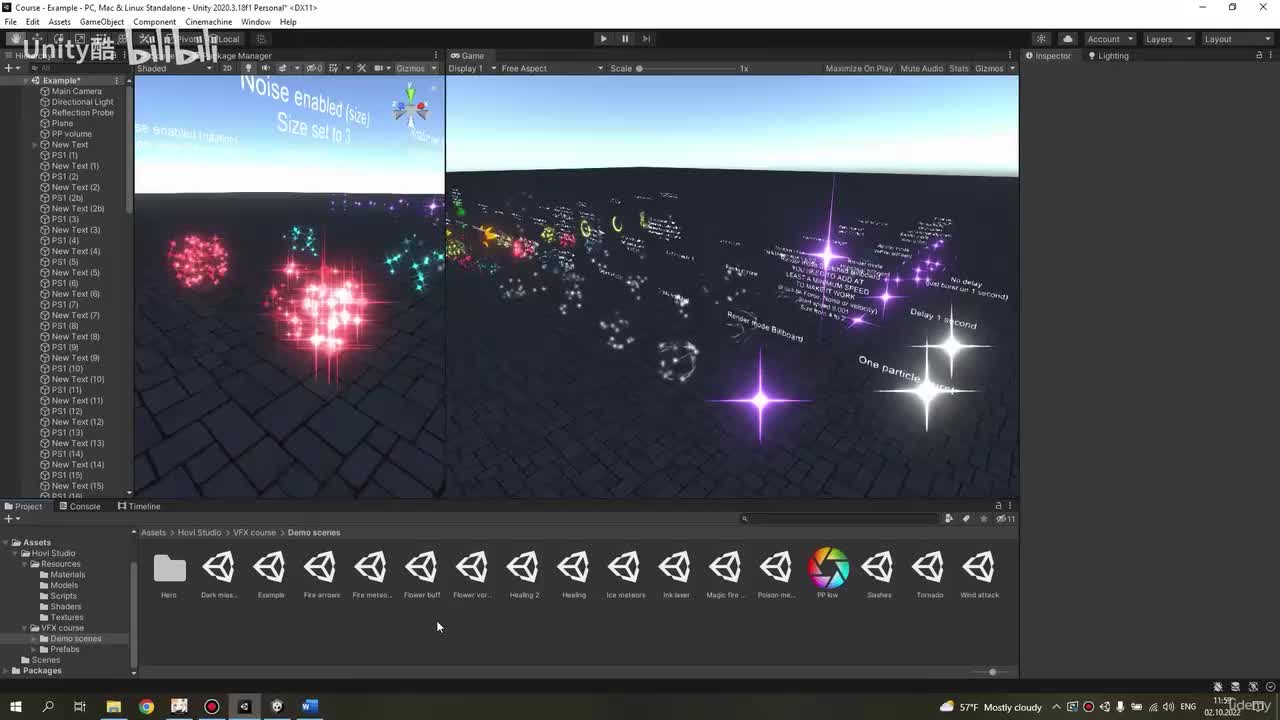The image size is (1280, 720).
Task: Click the scene orientation gizmo
Action: click(410, 106)
